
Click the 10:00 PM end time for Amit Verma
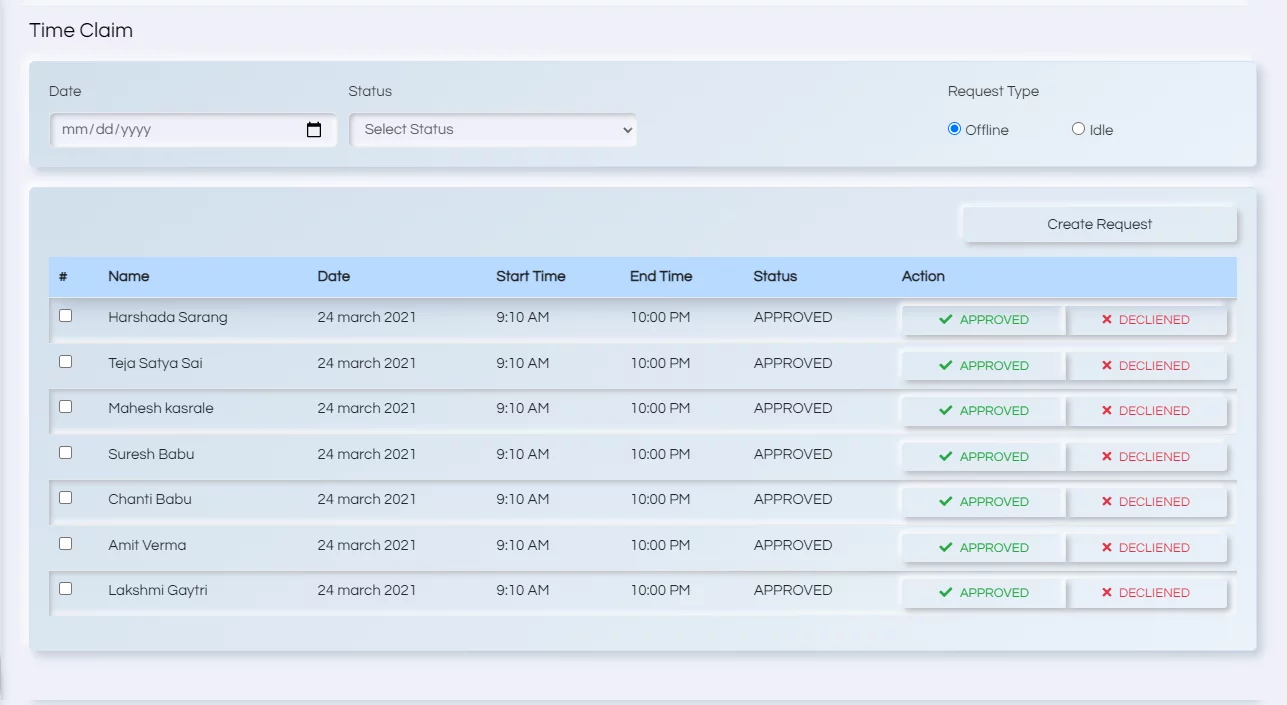point(660,545)
